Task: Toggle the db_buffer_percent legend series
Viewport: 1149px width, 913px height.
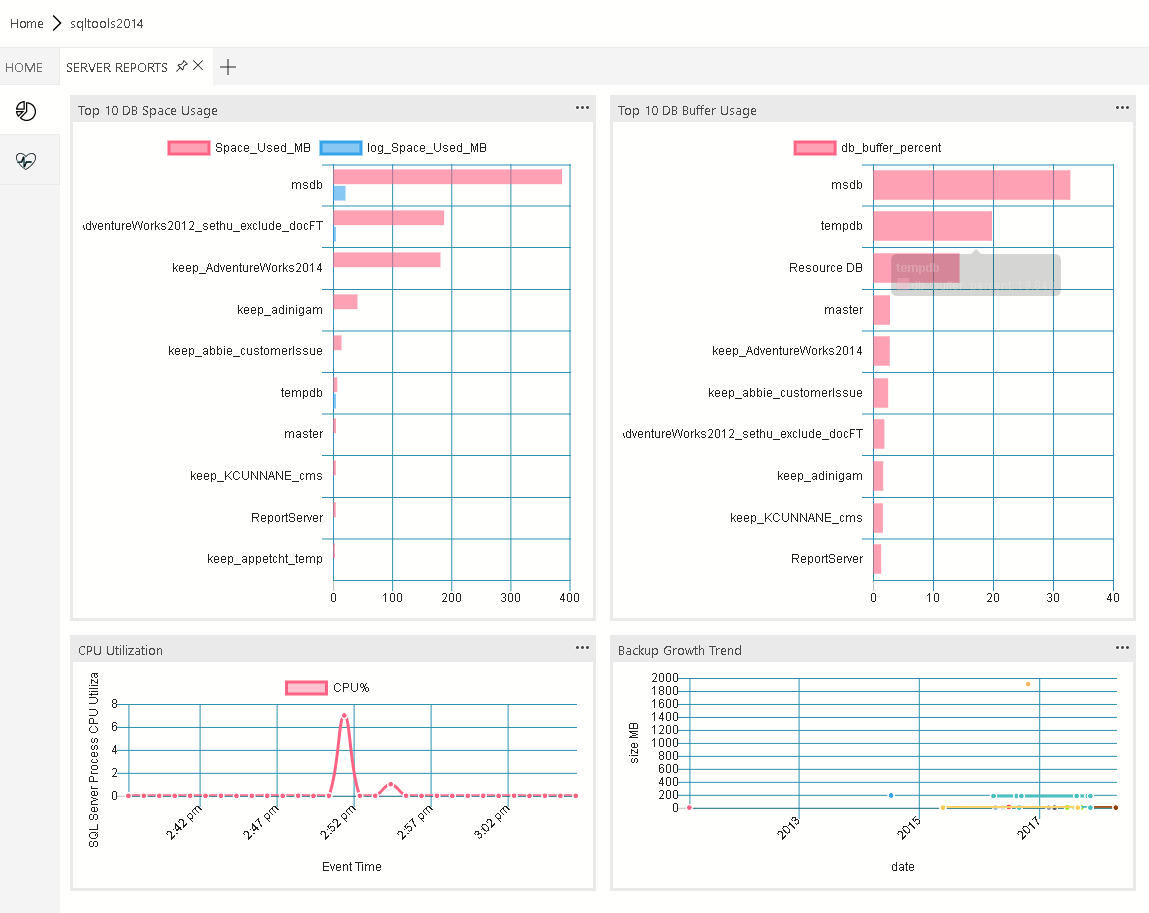Action: 867,148
